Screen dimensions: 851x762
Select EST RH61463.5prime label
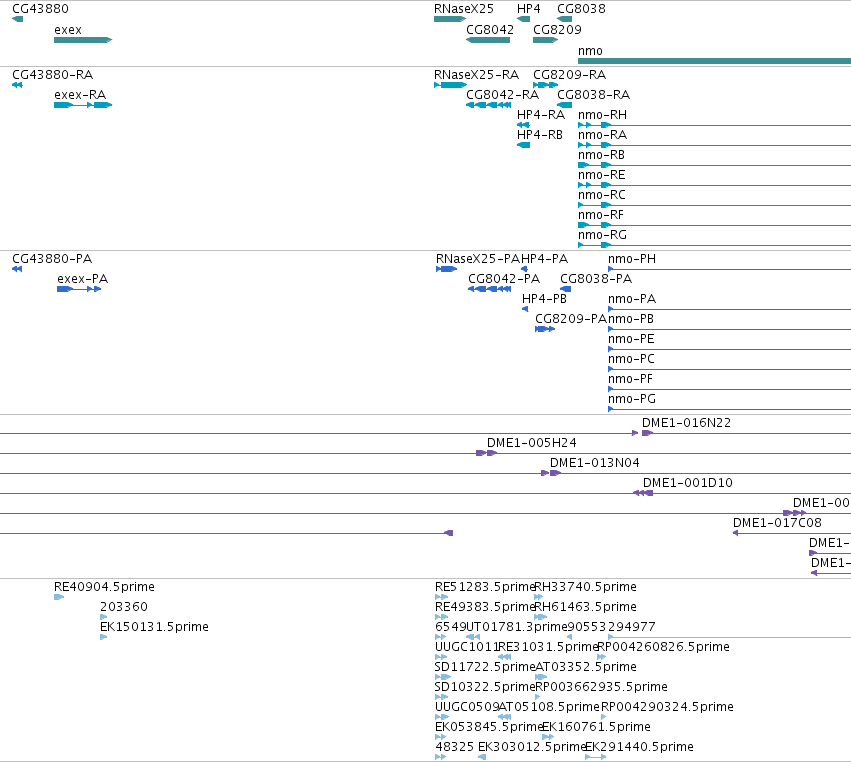point(586,607)
